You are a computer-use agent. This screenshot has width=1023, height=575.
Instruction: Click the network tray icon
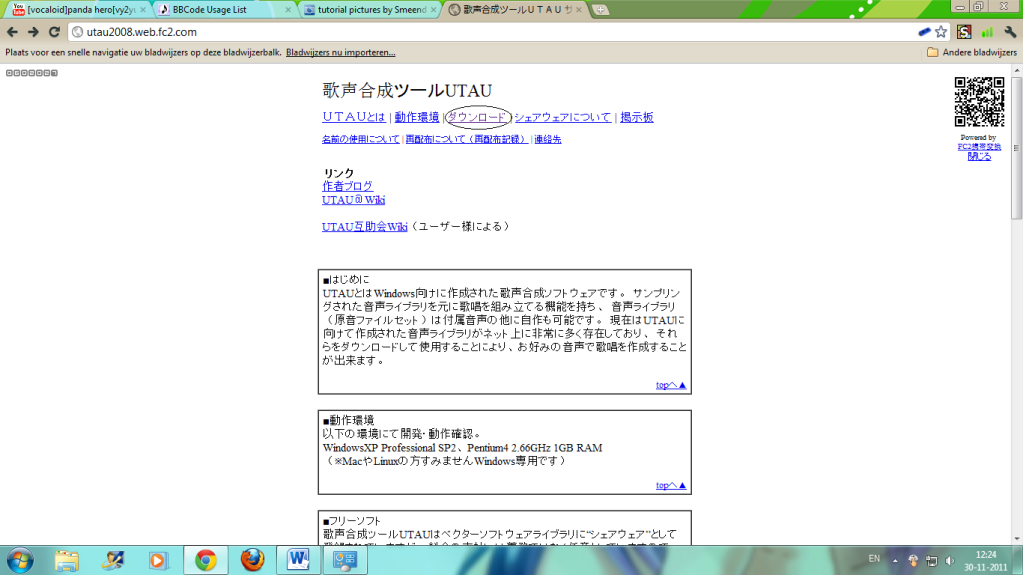(x=932, y=561)
